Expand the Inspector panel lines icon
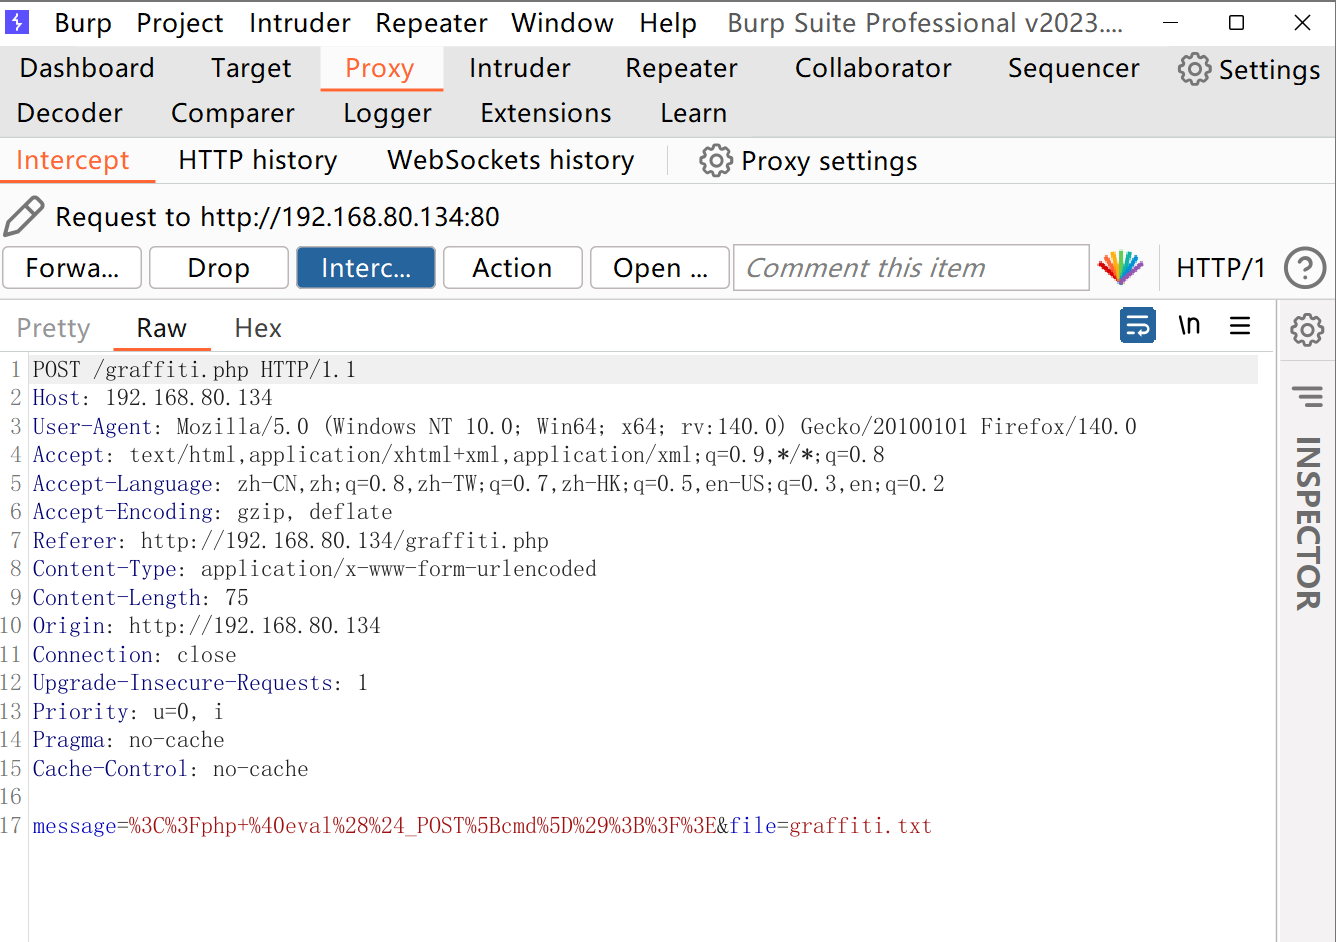The height and width of the screenshot is (942, 1336). tap(1307, 397)
